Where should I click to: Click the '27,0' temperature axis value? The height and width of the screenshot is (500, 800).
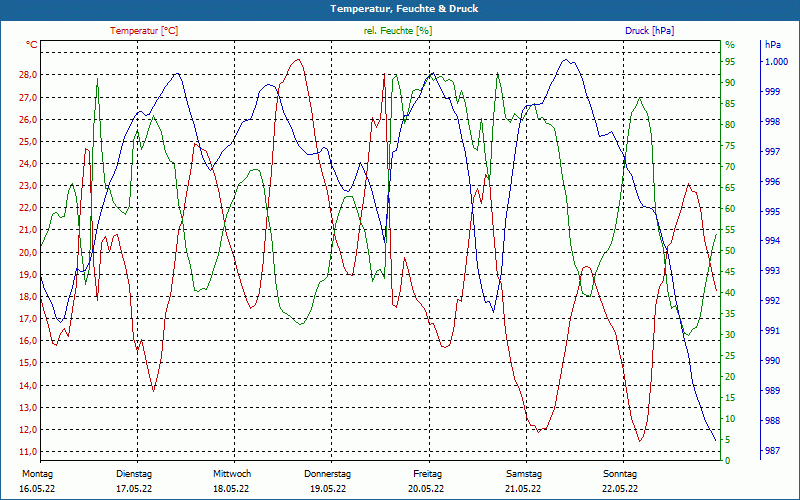pyautogui.click(x=28, y=97)
